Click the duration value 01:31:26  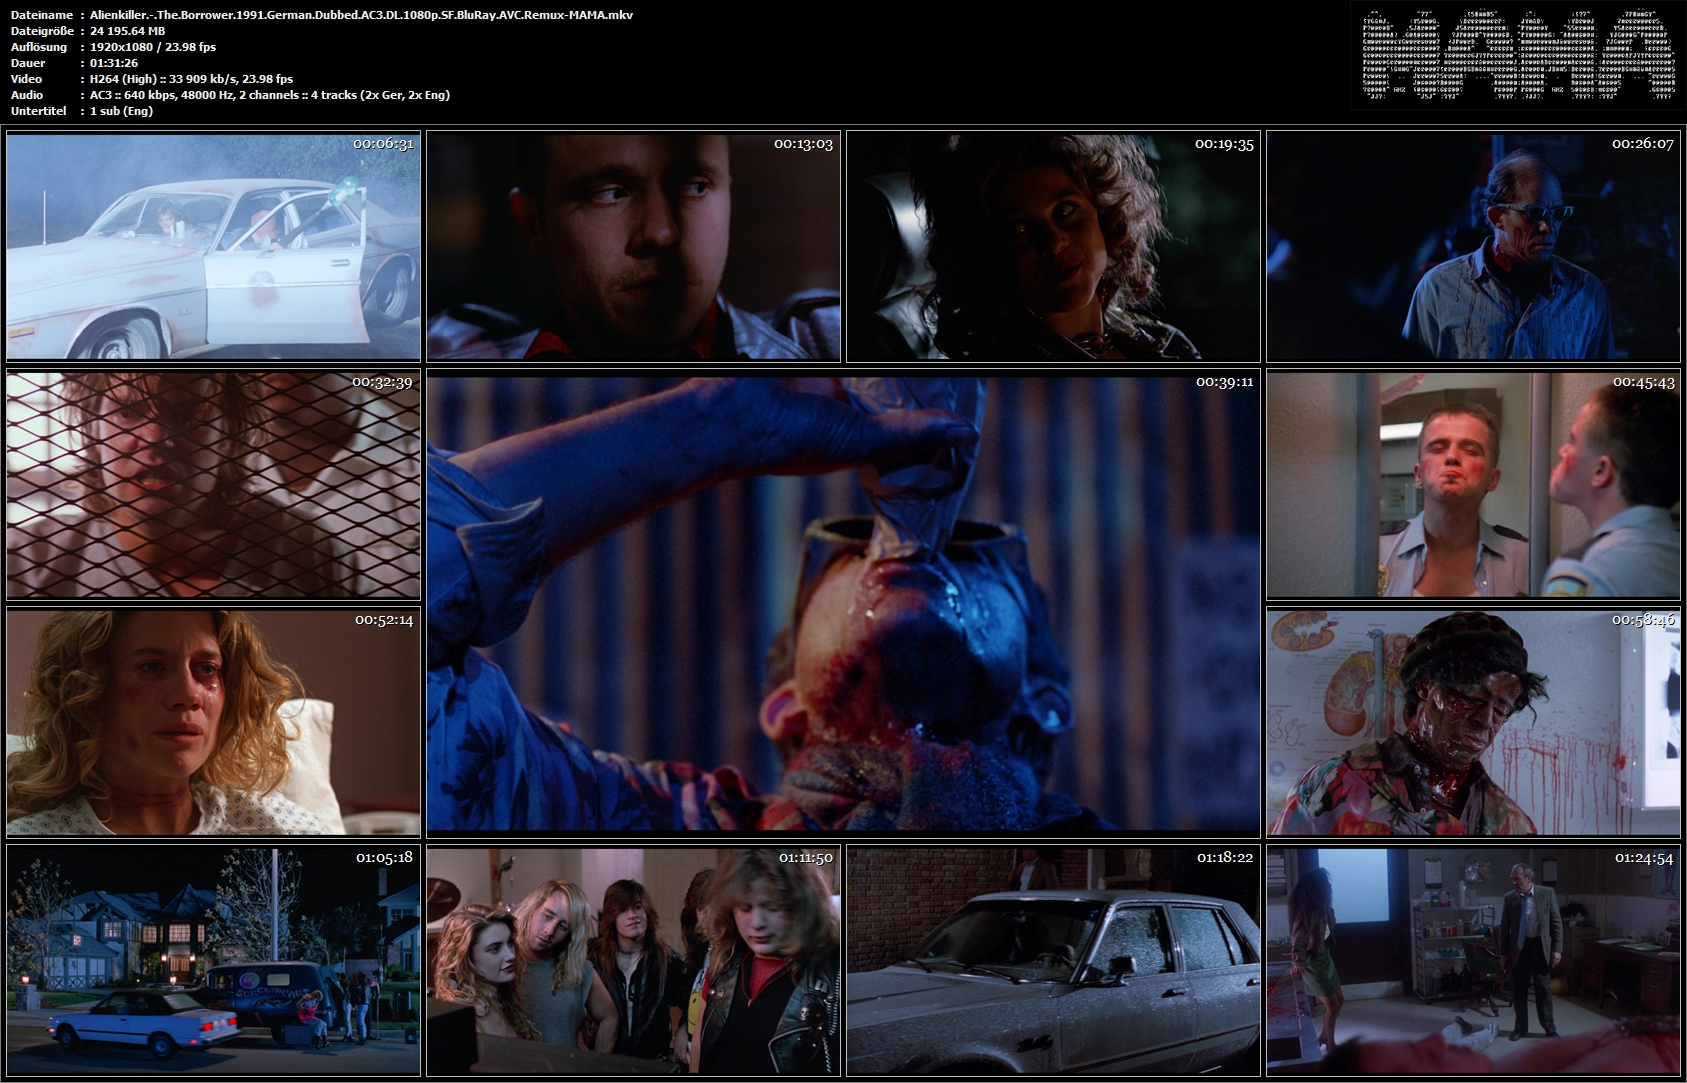[114, 63]
